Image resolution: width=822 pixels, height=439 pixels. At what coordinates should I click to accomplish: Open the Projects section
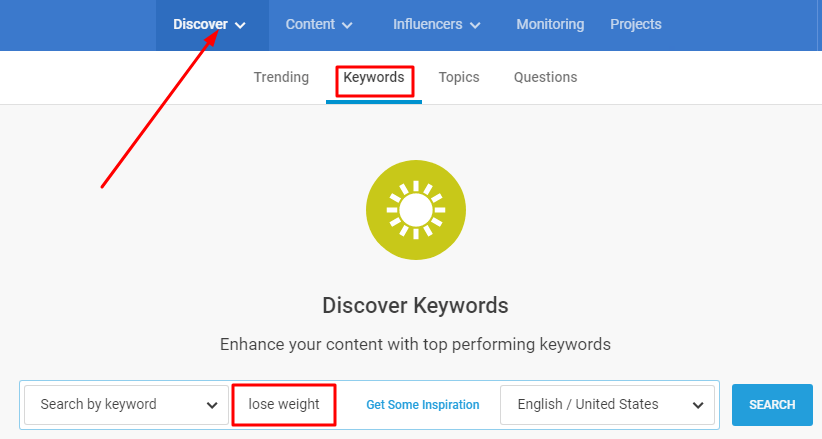click(635, 25)
